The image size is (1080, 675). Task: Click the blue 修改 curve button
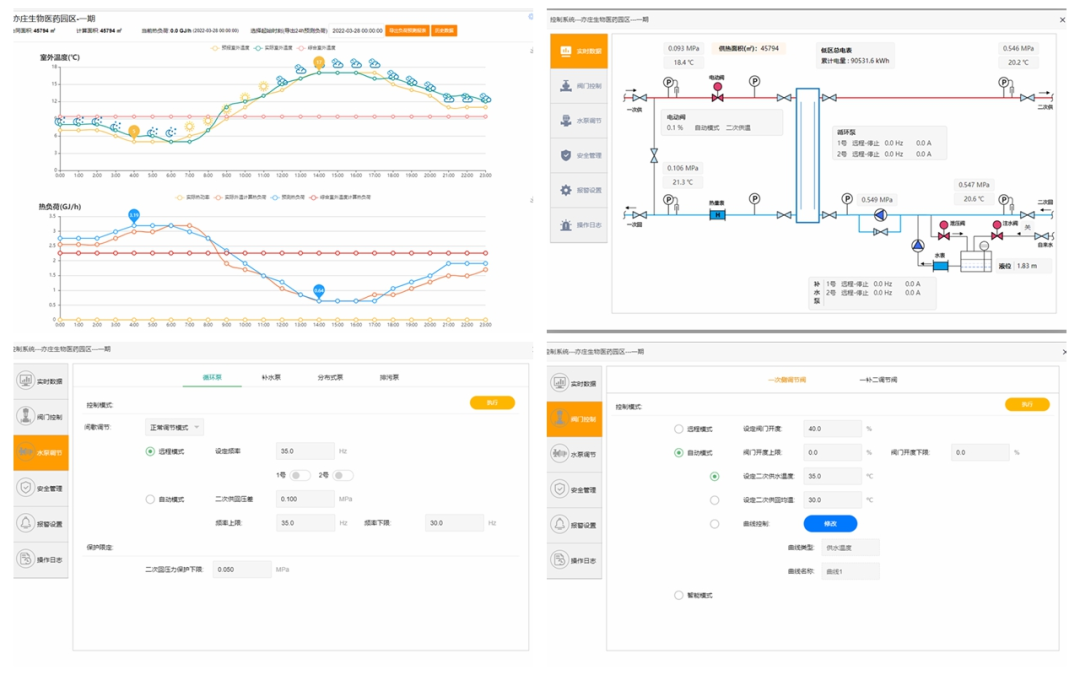pyautogui.click(x=830, y=524)
